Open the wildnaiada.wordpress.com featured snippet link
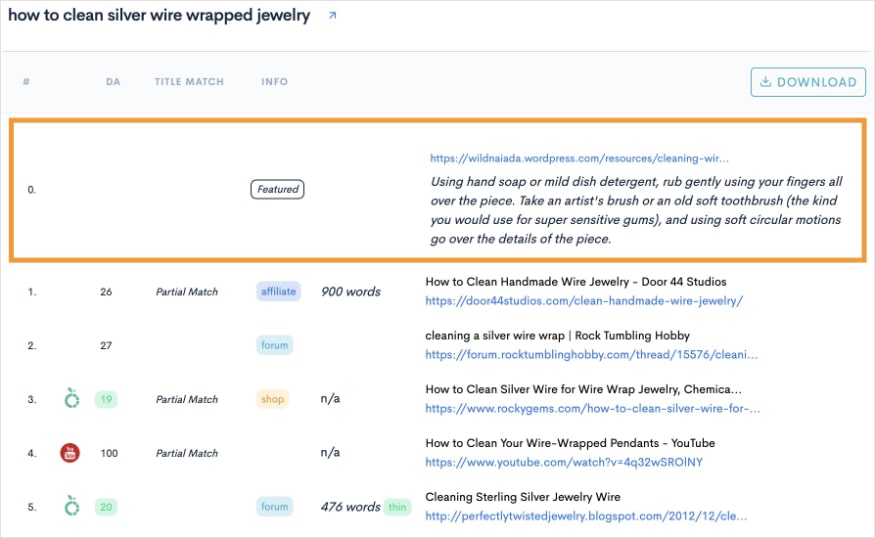This screenshot has height=538, width=875. tap(579, 158)
